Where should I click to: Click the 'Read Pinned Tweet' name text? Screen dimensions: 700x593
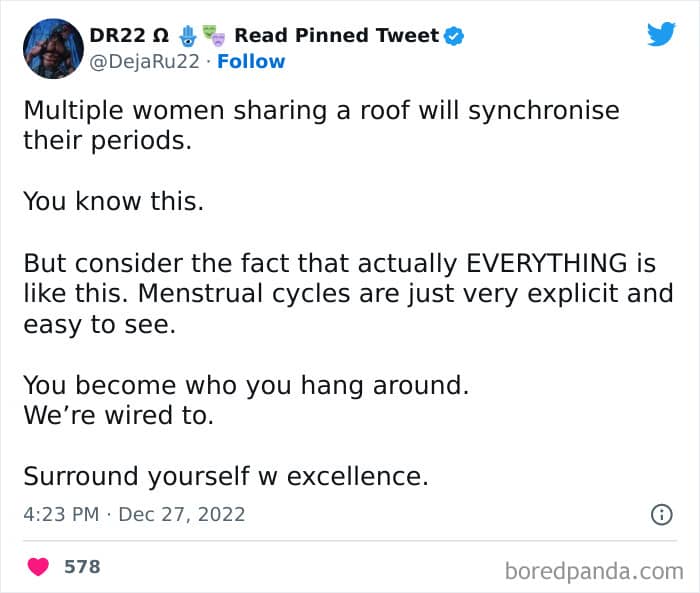tap(336, 36)
